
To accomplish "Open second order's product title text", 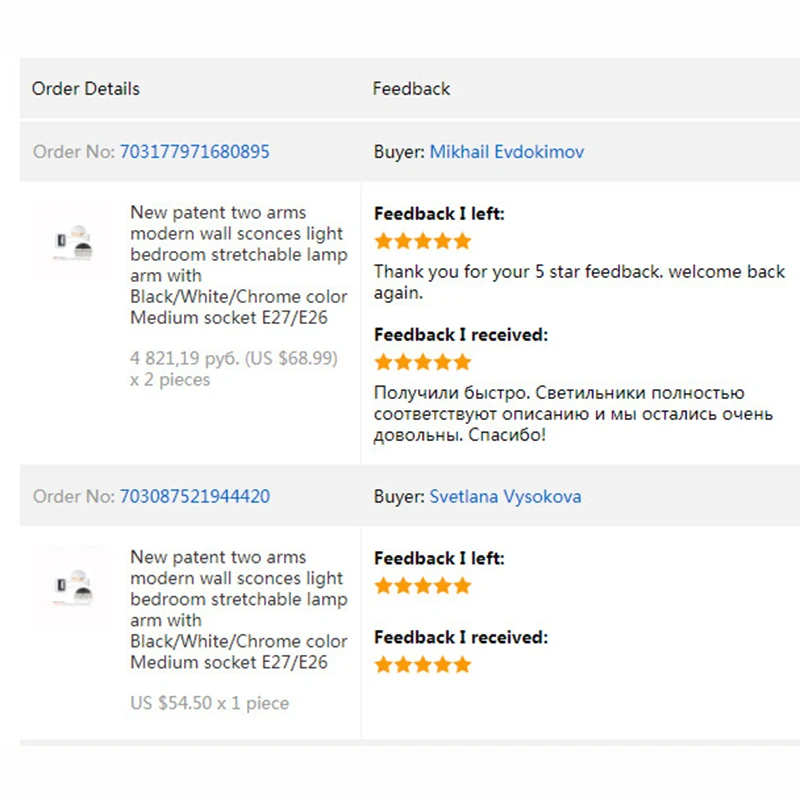I will click(238, 609).
